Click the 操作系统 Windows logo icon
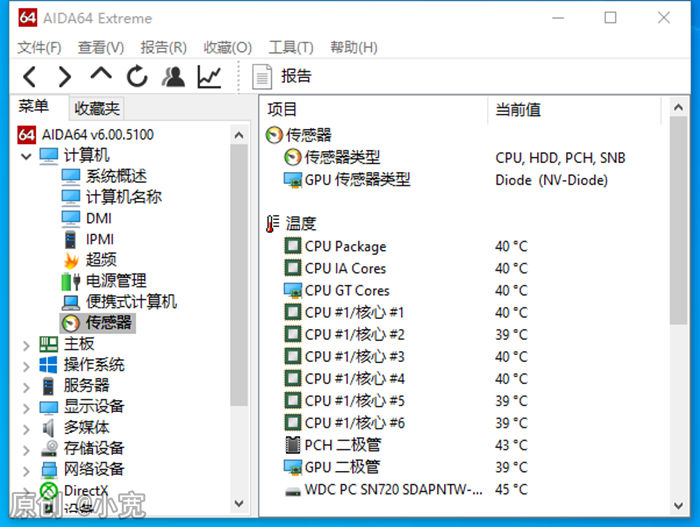This screenshot has height=527, width=700. tap(48, 364)
